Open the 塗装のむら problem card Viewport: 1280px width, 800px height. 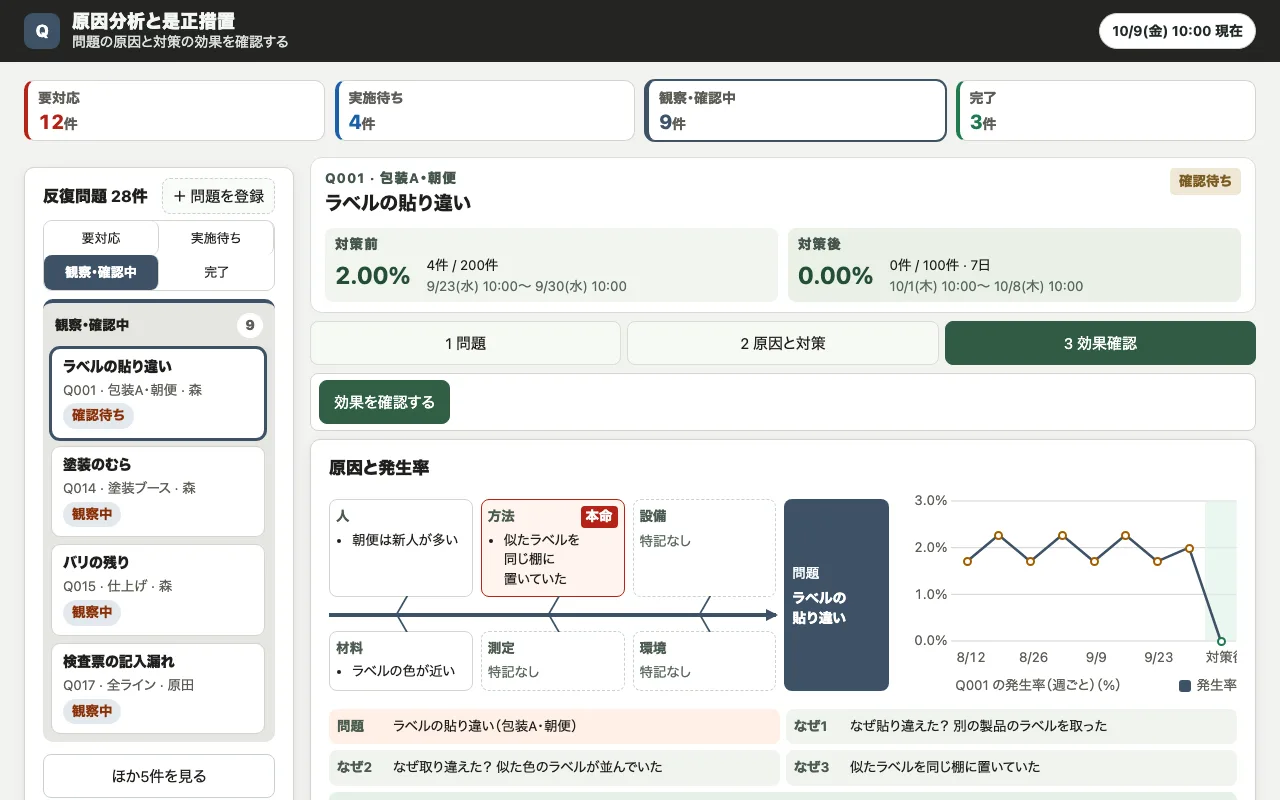coord(158,491)
